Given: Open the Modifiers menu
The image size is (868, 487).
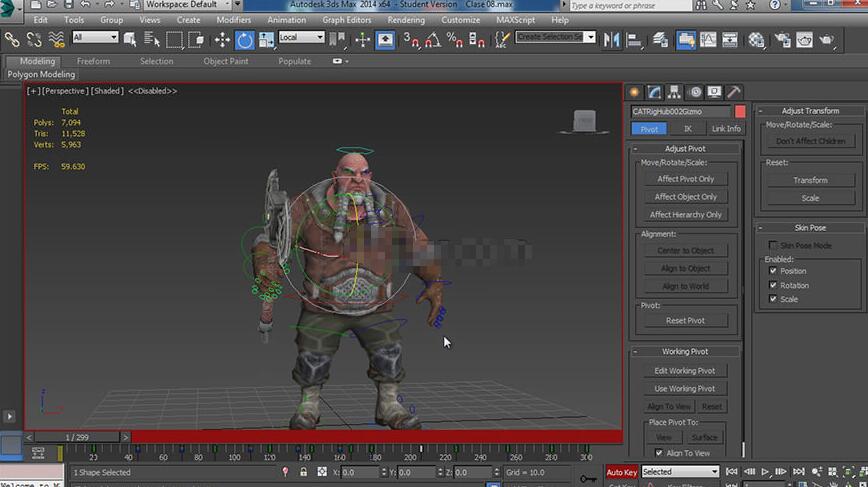Looking at the screenshot, I should coord(233,20).
